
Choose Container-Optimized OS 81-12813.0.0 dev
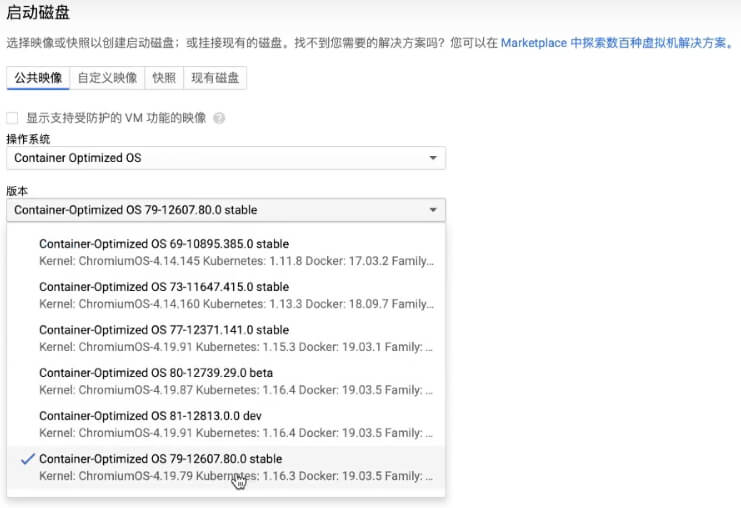[226, 424]
